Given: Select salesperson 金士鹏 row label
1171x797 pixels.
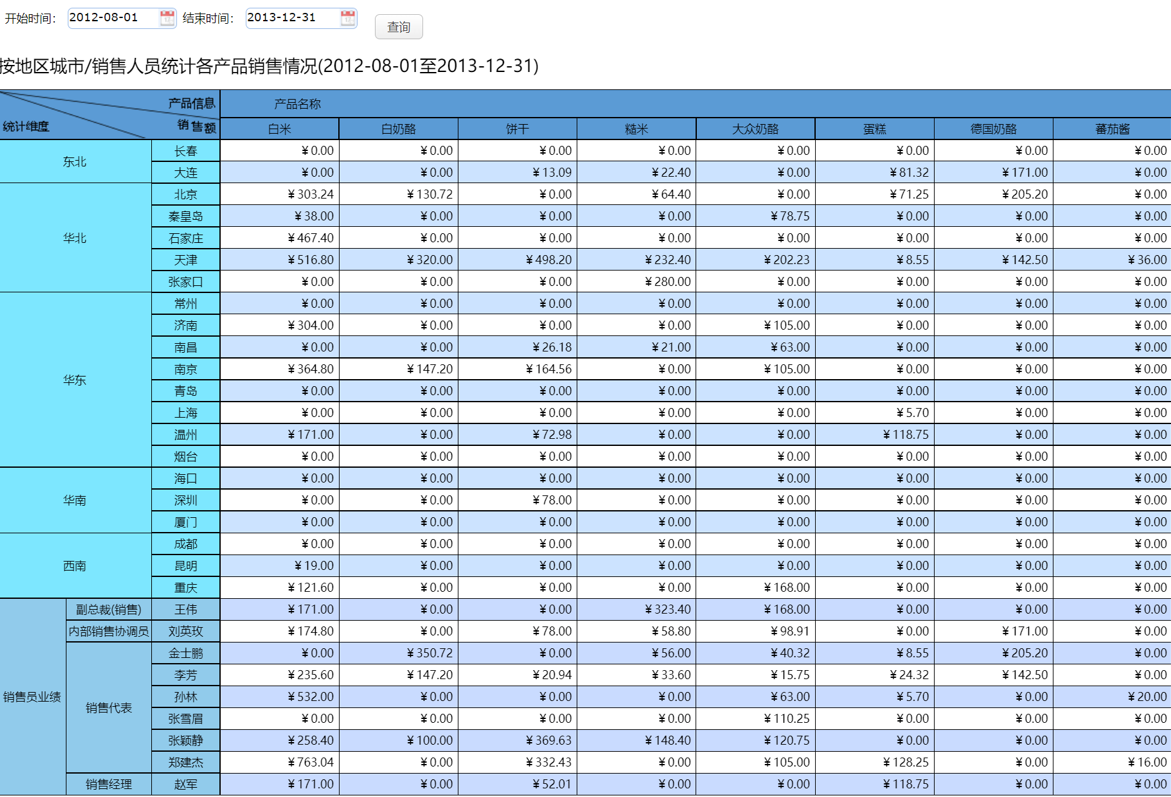Looking at the screenshot, I should click(186, 653).
